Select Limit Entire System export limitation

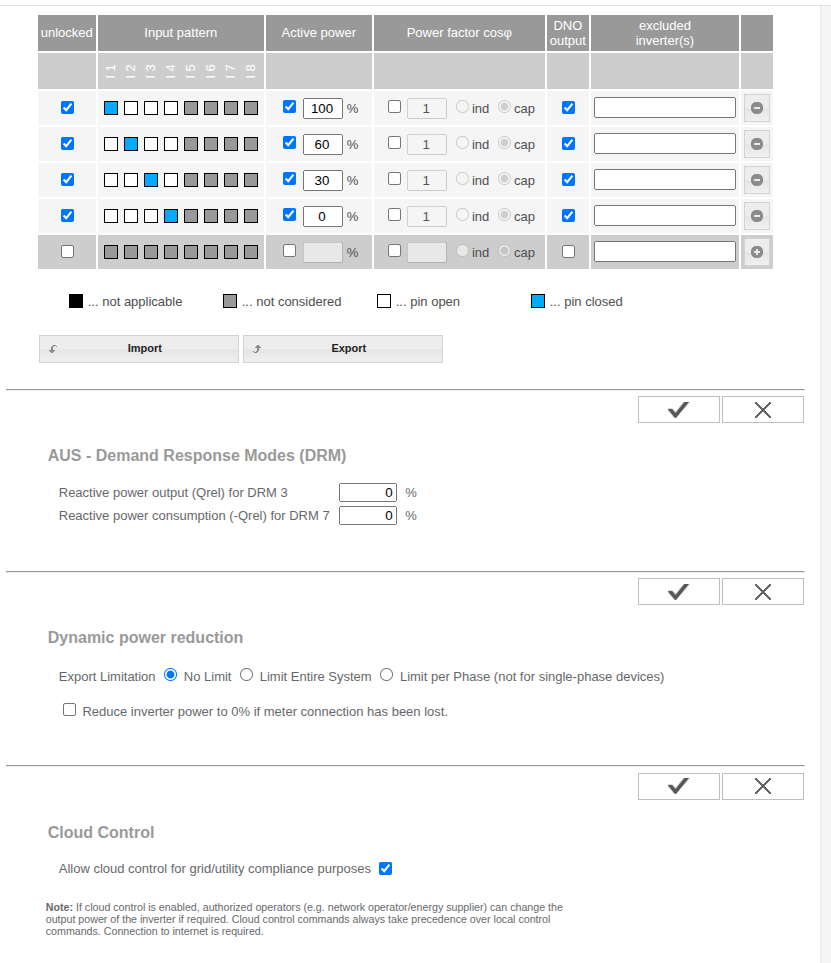click(247, 676)
